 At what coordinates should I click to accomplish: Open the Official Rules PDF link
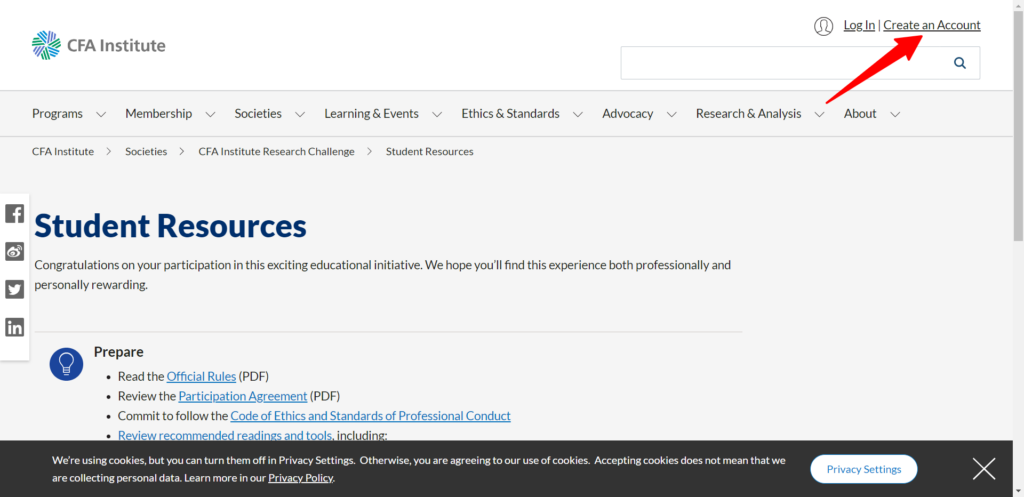(201, 376)
